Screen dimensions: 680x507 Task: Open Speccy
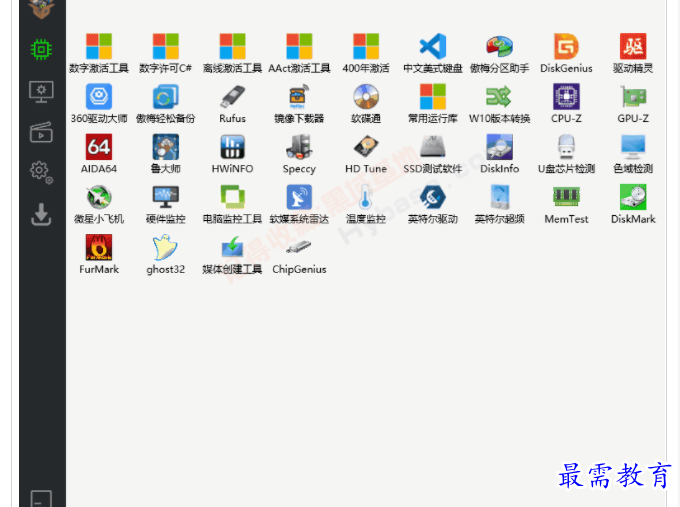pyautogui.click(x=299, y=154)
